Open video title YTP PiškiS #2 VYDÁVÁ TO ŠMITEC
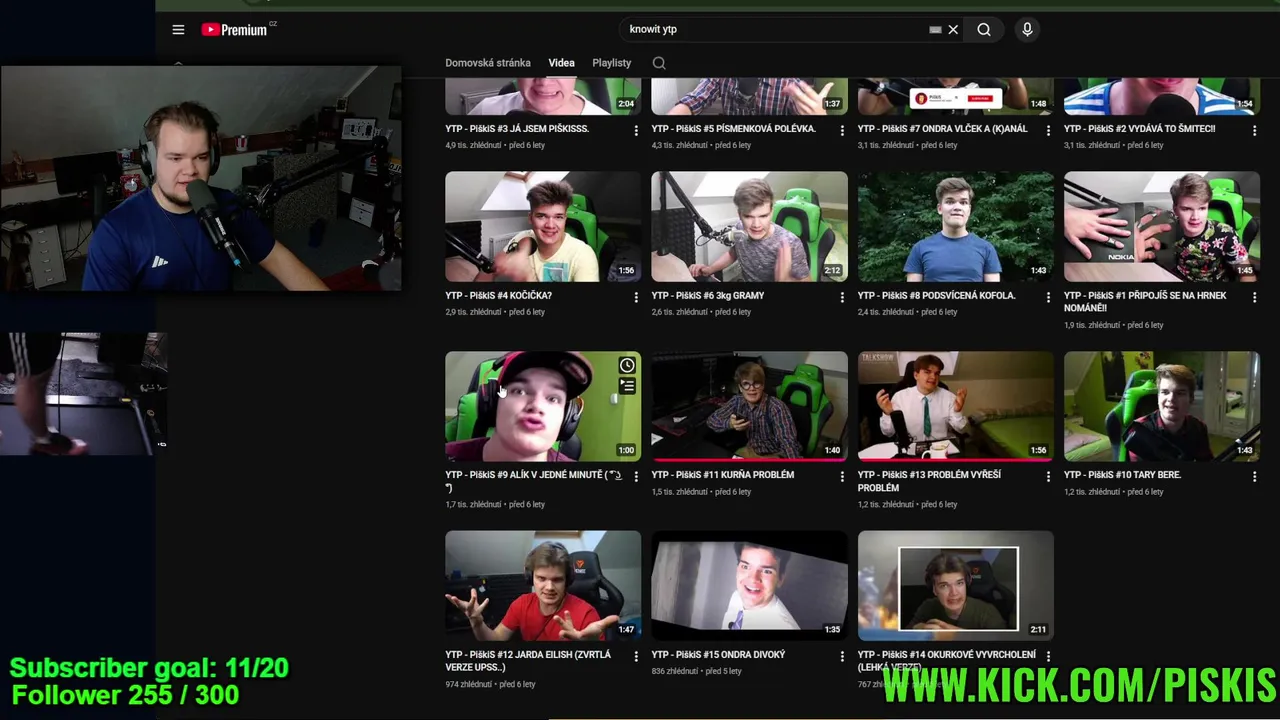This screenshot has width=1280, height=720. pyautogui.click(x=1139, y=129)
